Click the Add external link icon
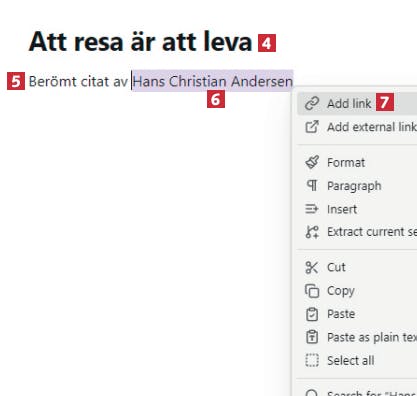Image resolution: width=417 pixels, height=396 pixels. tap(312, 127)
